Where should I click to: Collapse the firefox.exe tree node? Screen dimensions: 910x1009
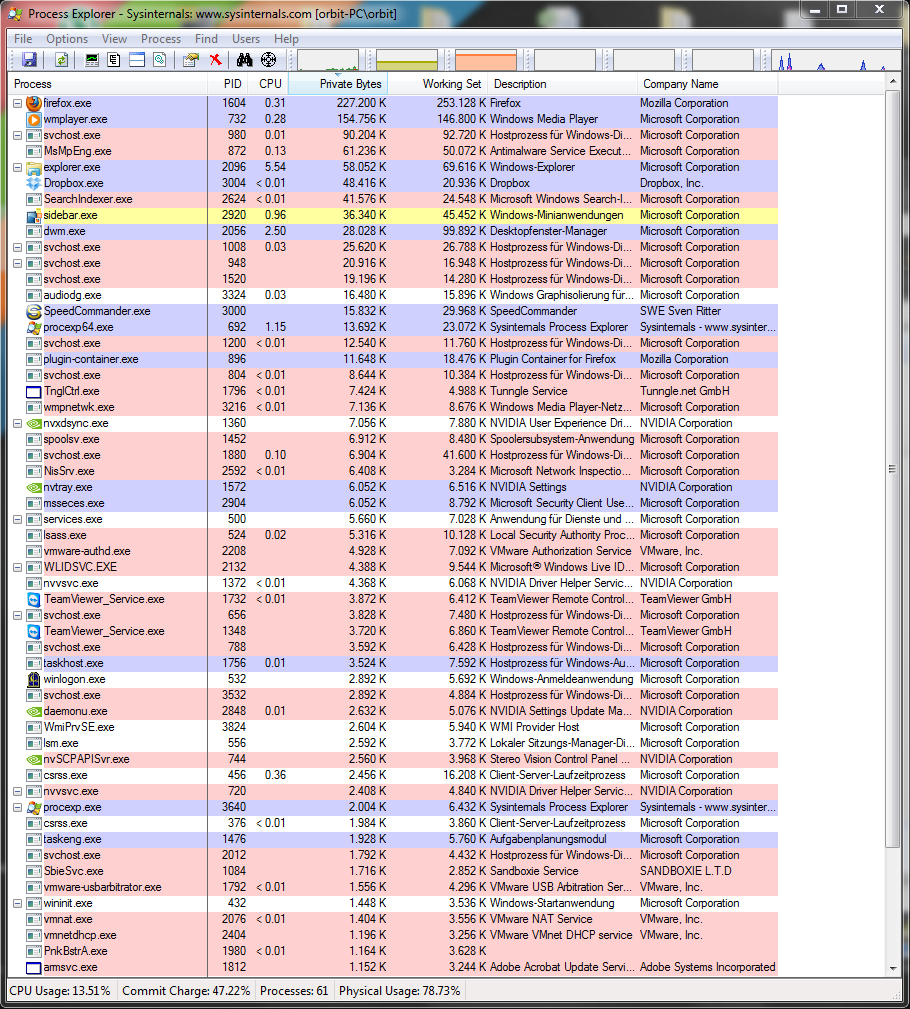[x=18, y=103]
